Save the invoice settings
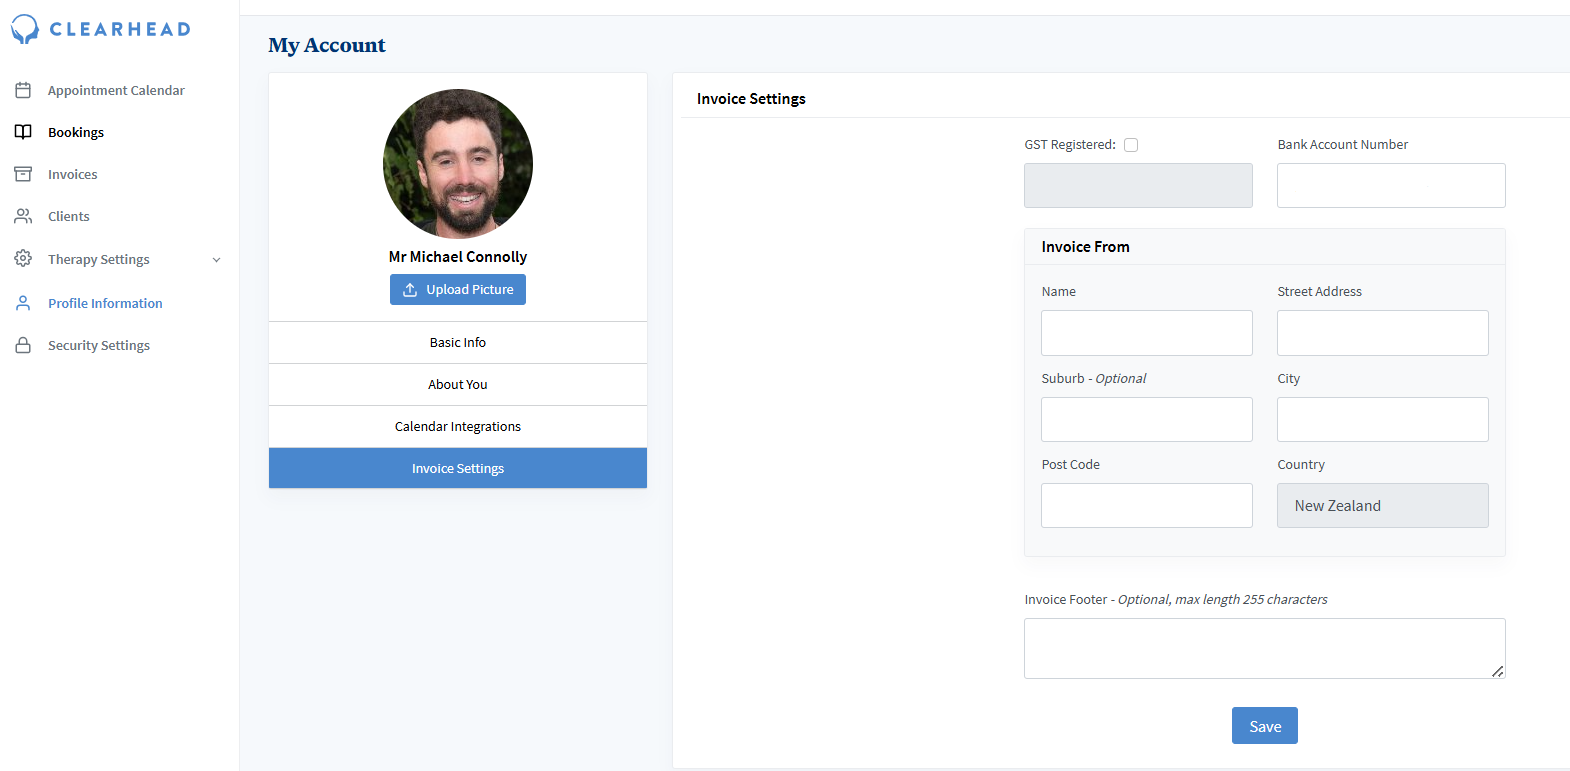The width and height of the screenshot is (1570, 771). (x=1264, y=726)
